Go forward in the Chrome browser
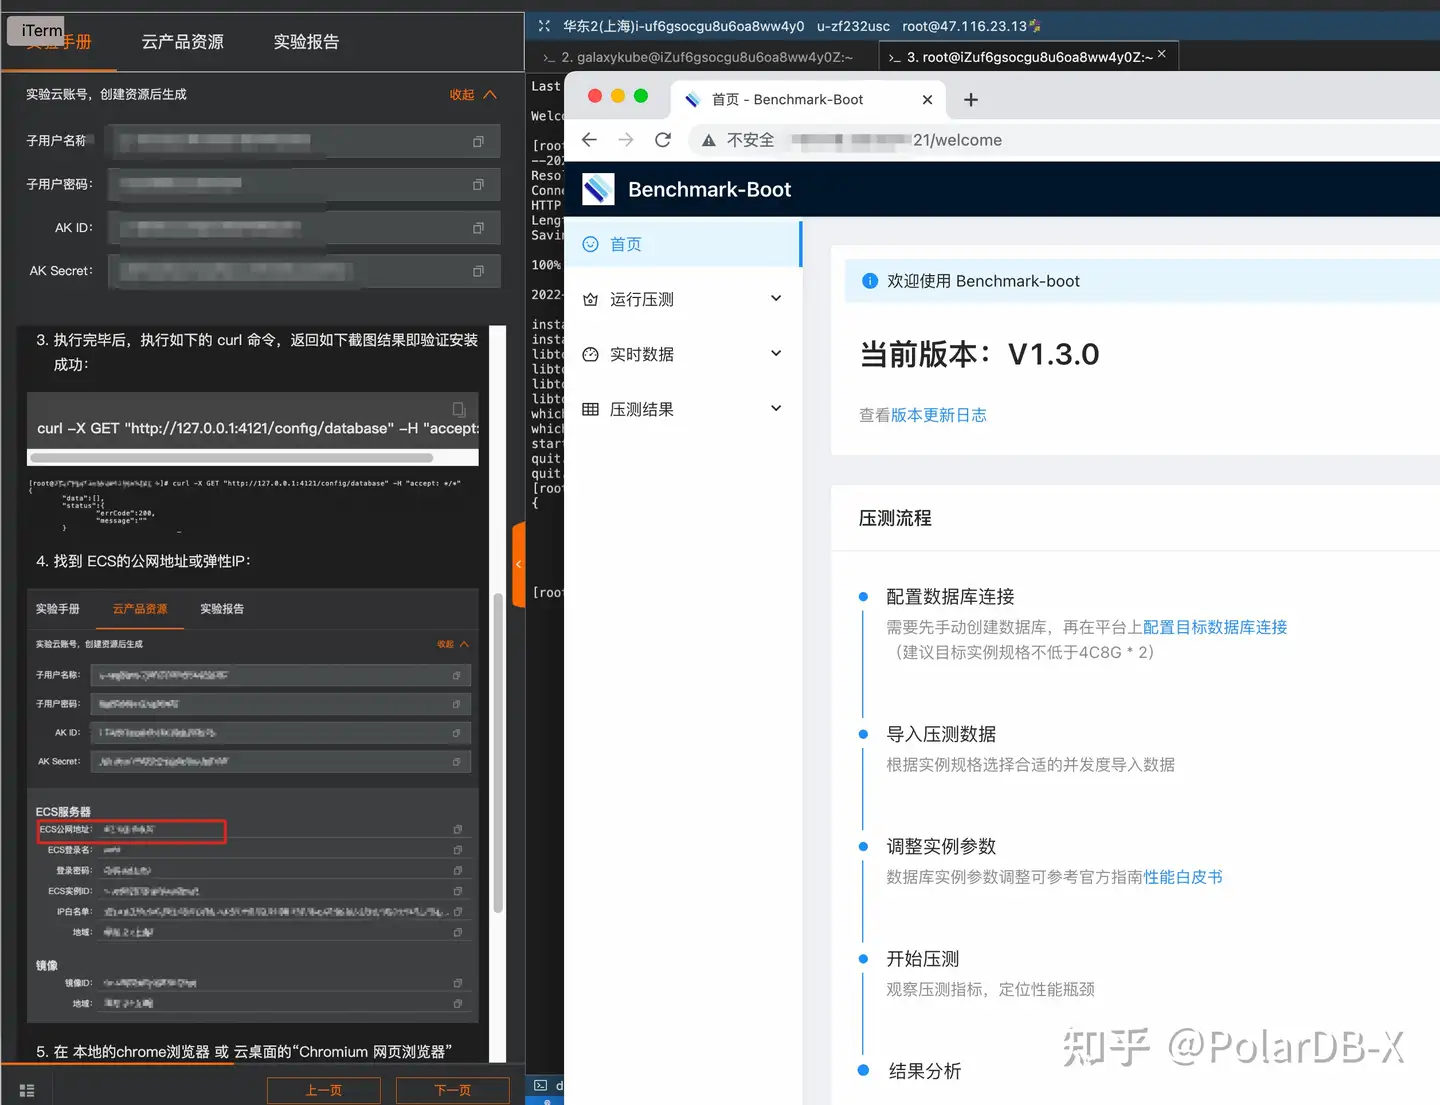 point(626,140)
